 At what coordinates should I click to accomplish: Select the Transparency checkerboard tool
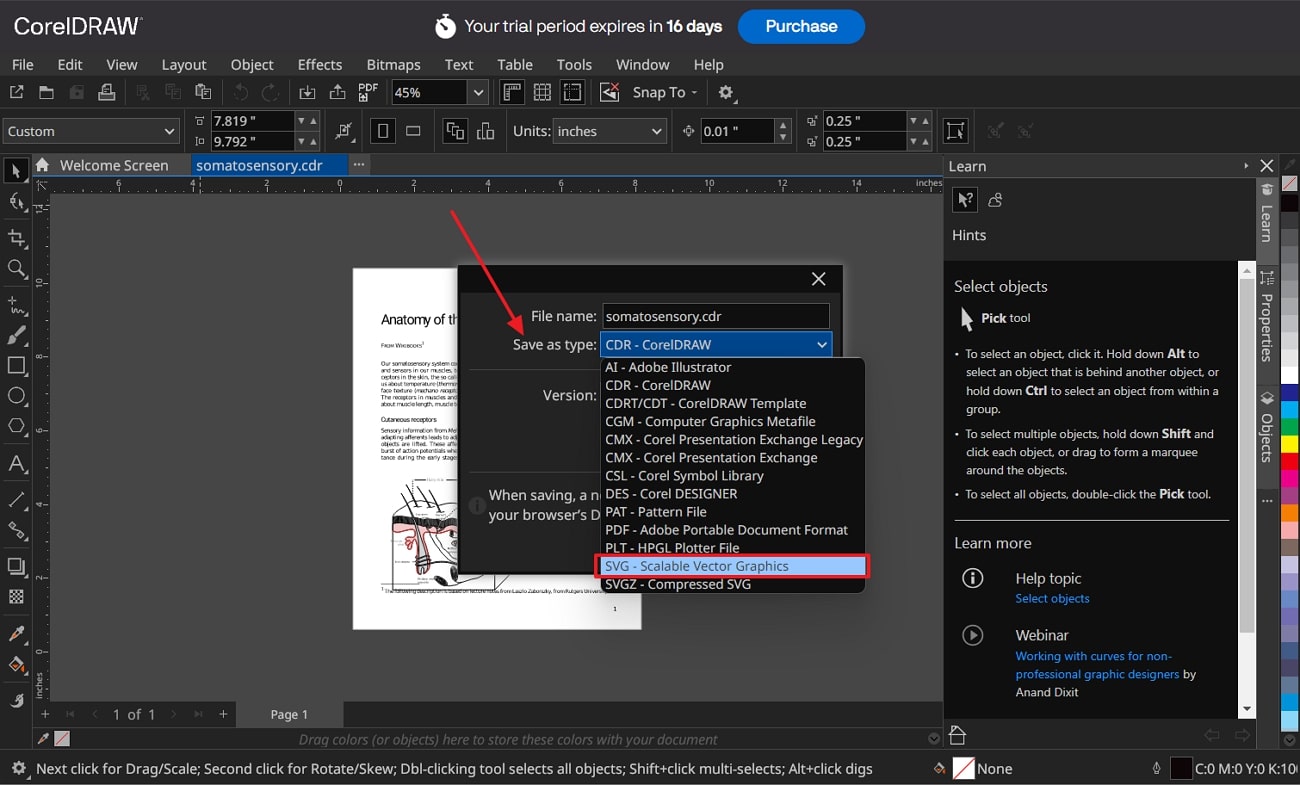tap(16, 597)
